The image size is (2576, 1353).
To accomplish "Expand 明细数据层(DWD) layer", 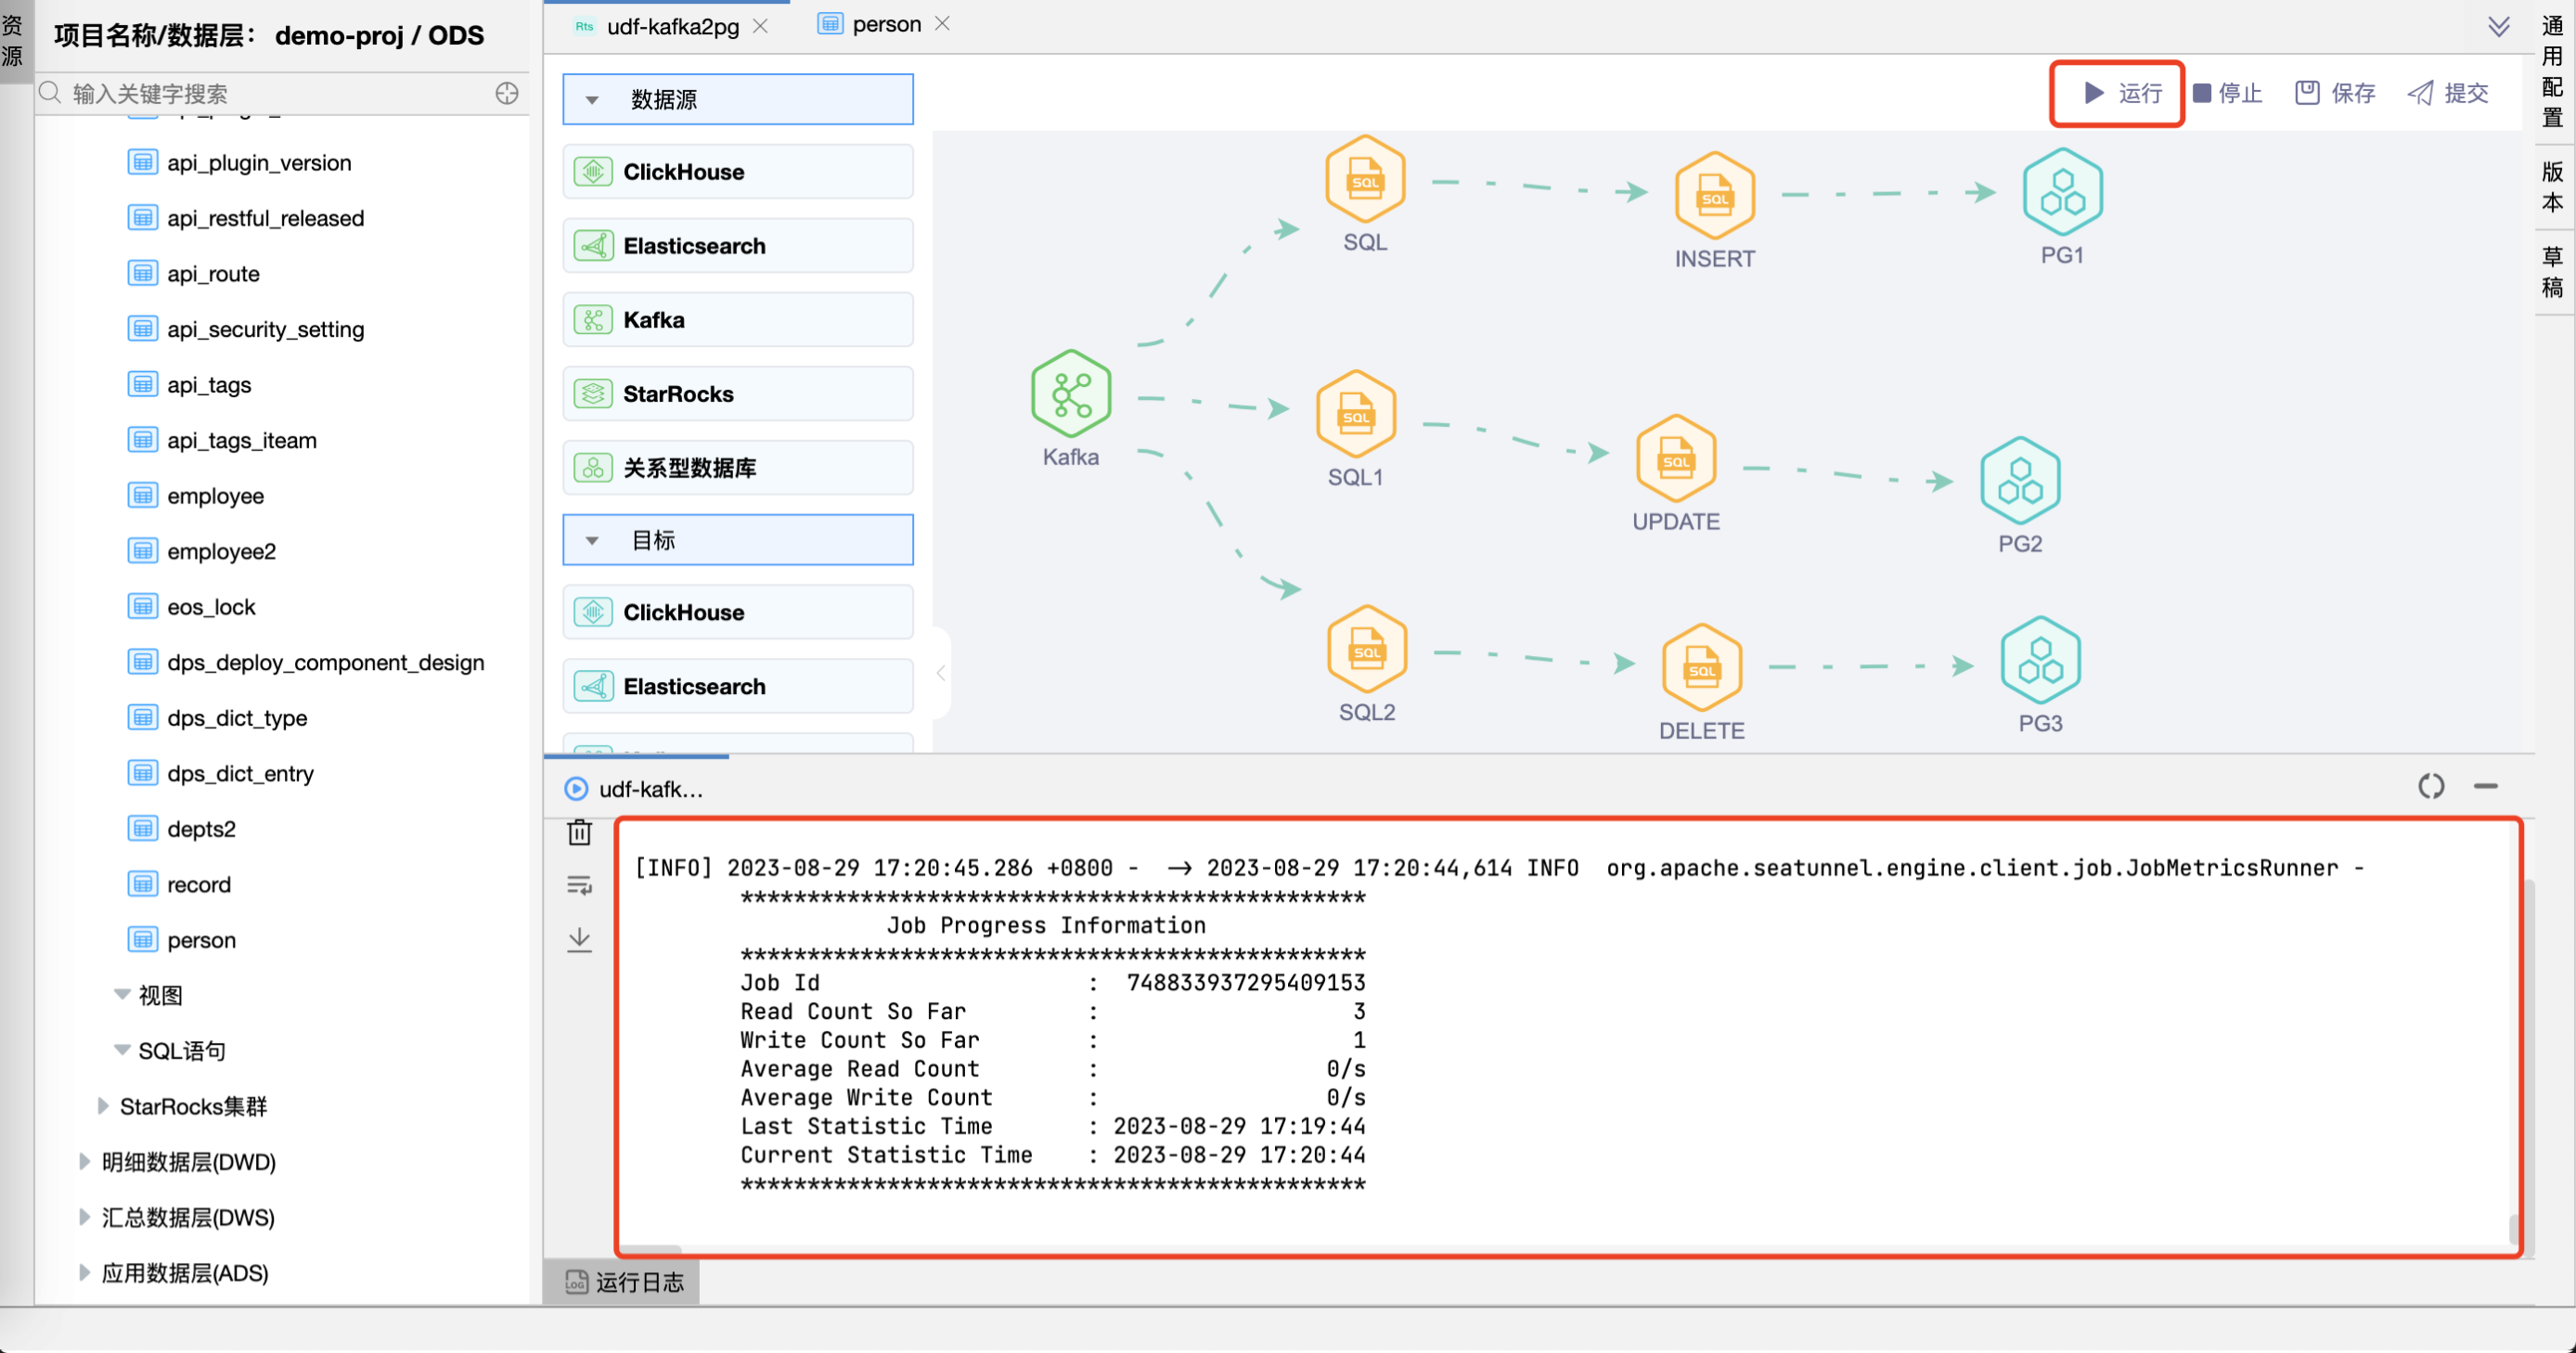I will pos(84,1162).
